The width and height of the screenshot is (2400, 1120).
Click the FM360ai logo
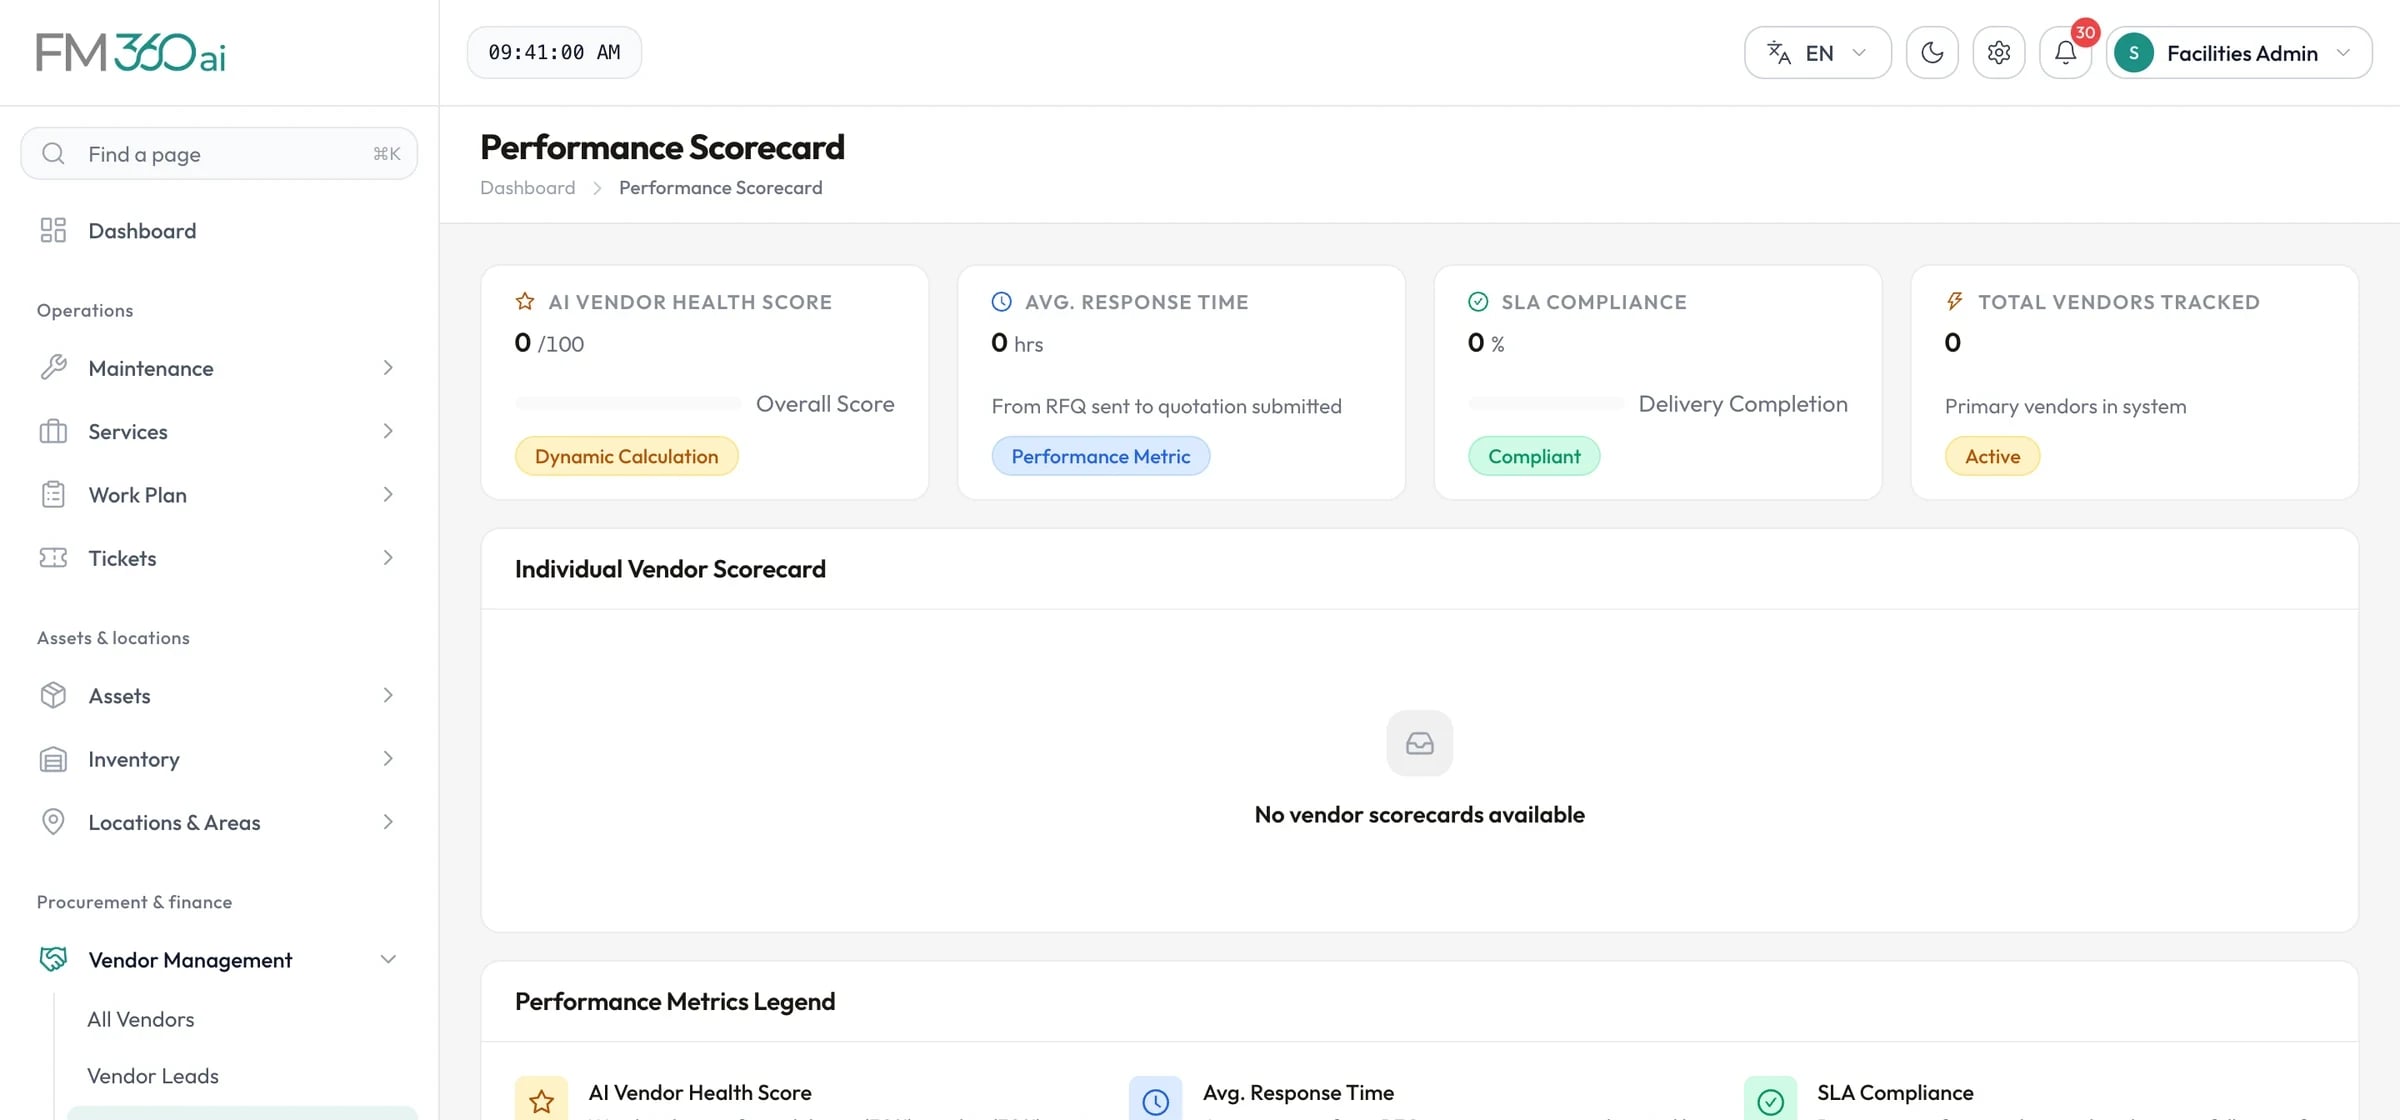pos(131,52)
